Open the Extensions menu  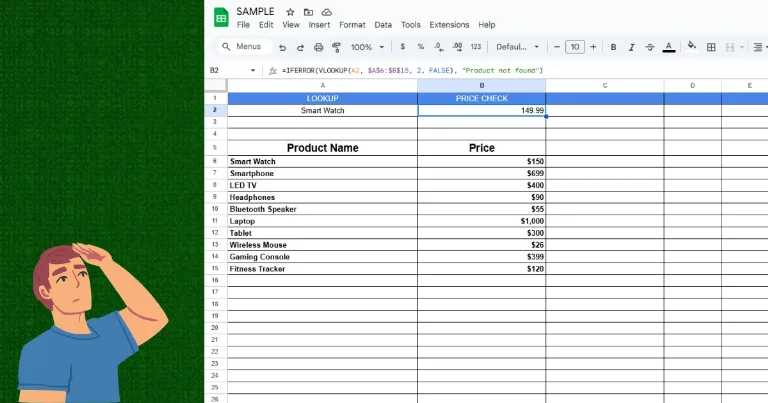[x=449, y=25]
